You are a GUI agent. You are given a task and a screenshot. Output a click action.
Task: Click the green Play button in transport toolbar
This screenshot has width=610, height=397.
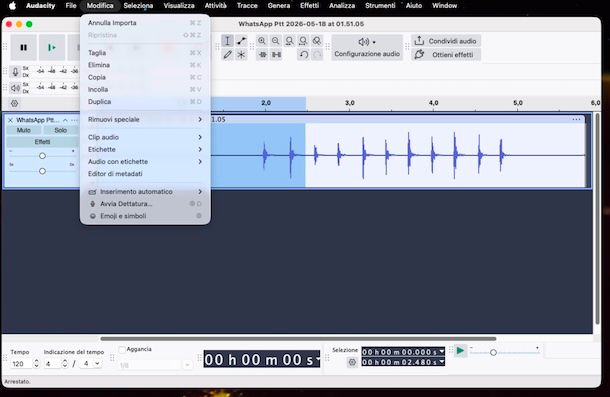coord(52,47)
